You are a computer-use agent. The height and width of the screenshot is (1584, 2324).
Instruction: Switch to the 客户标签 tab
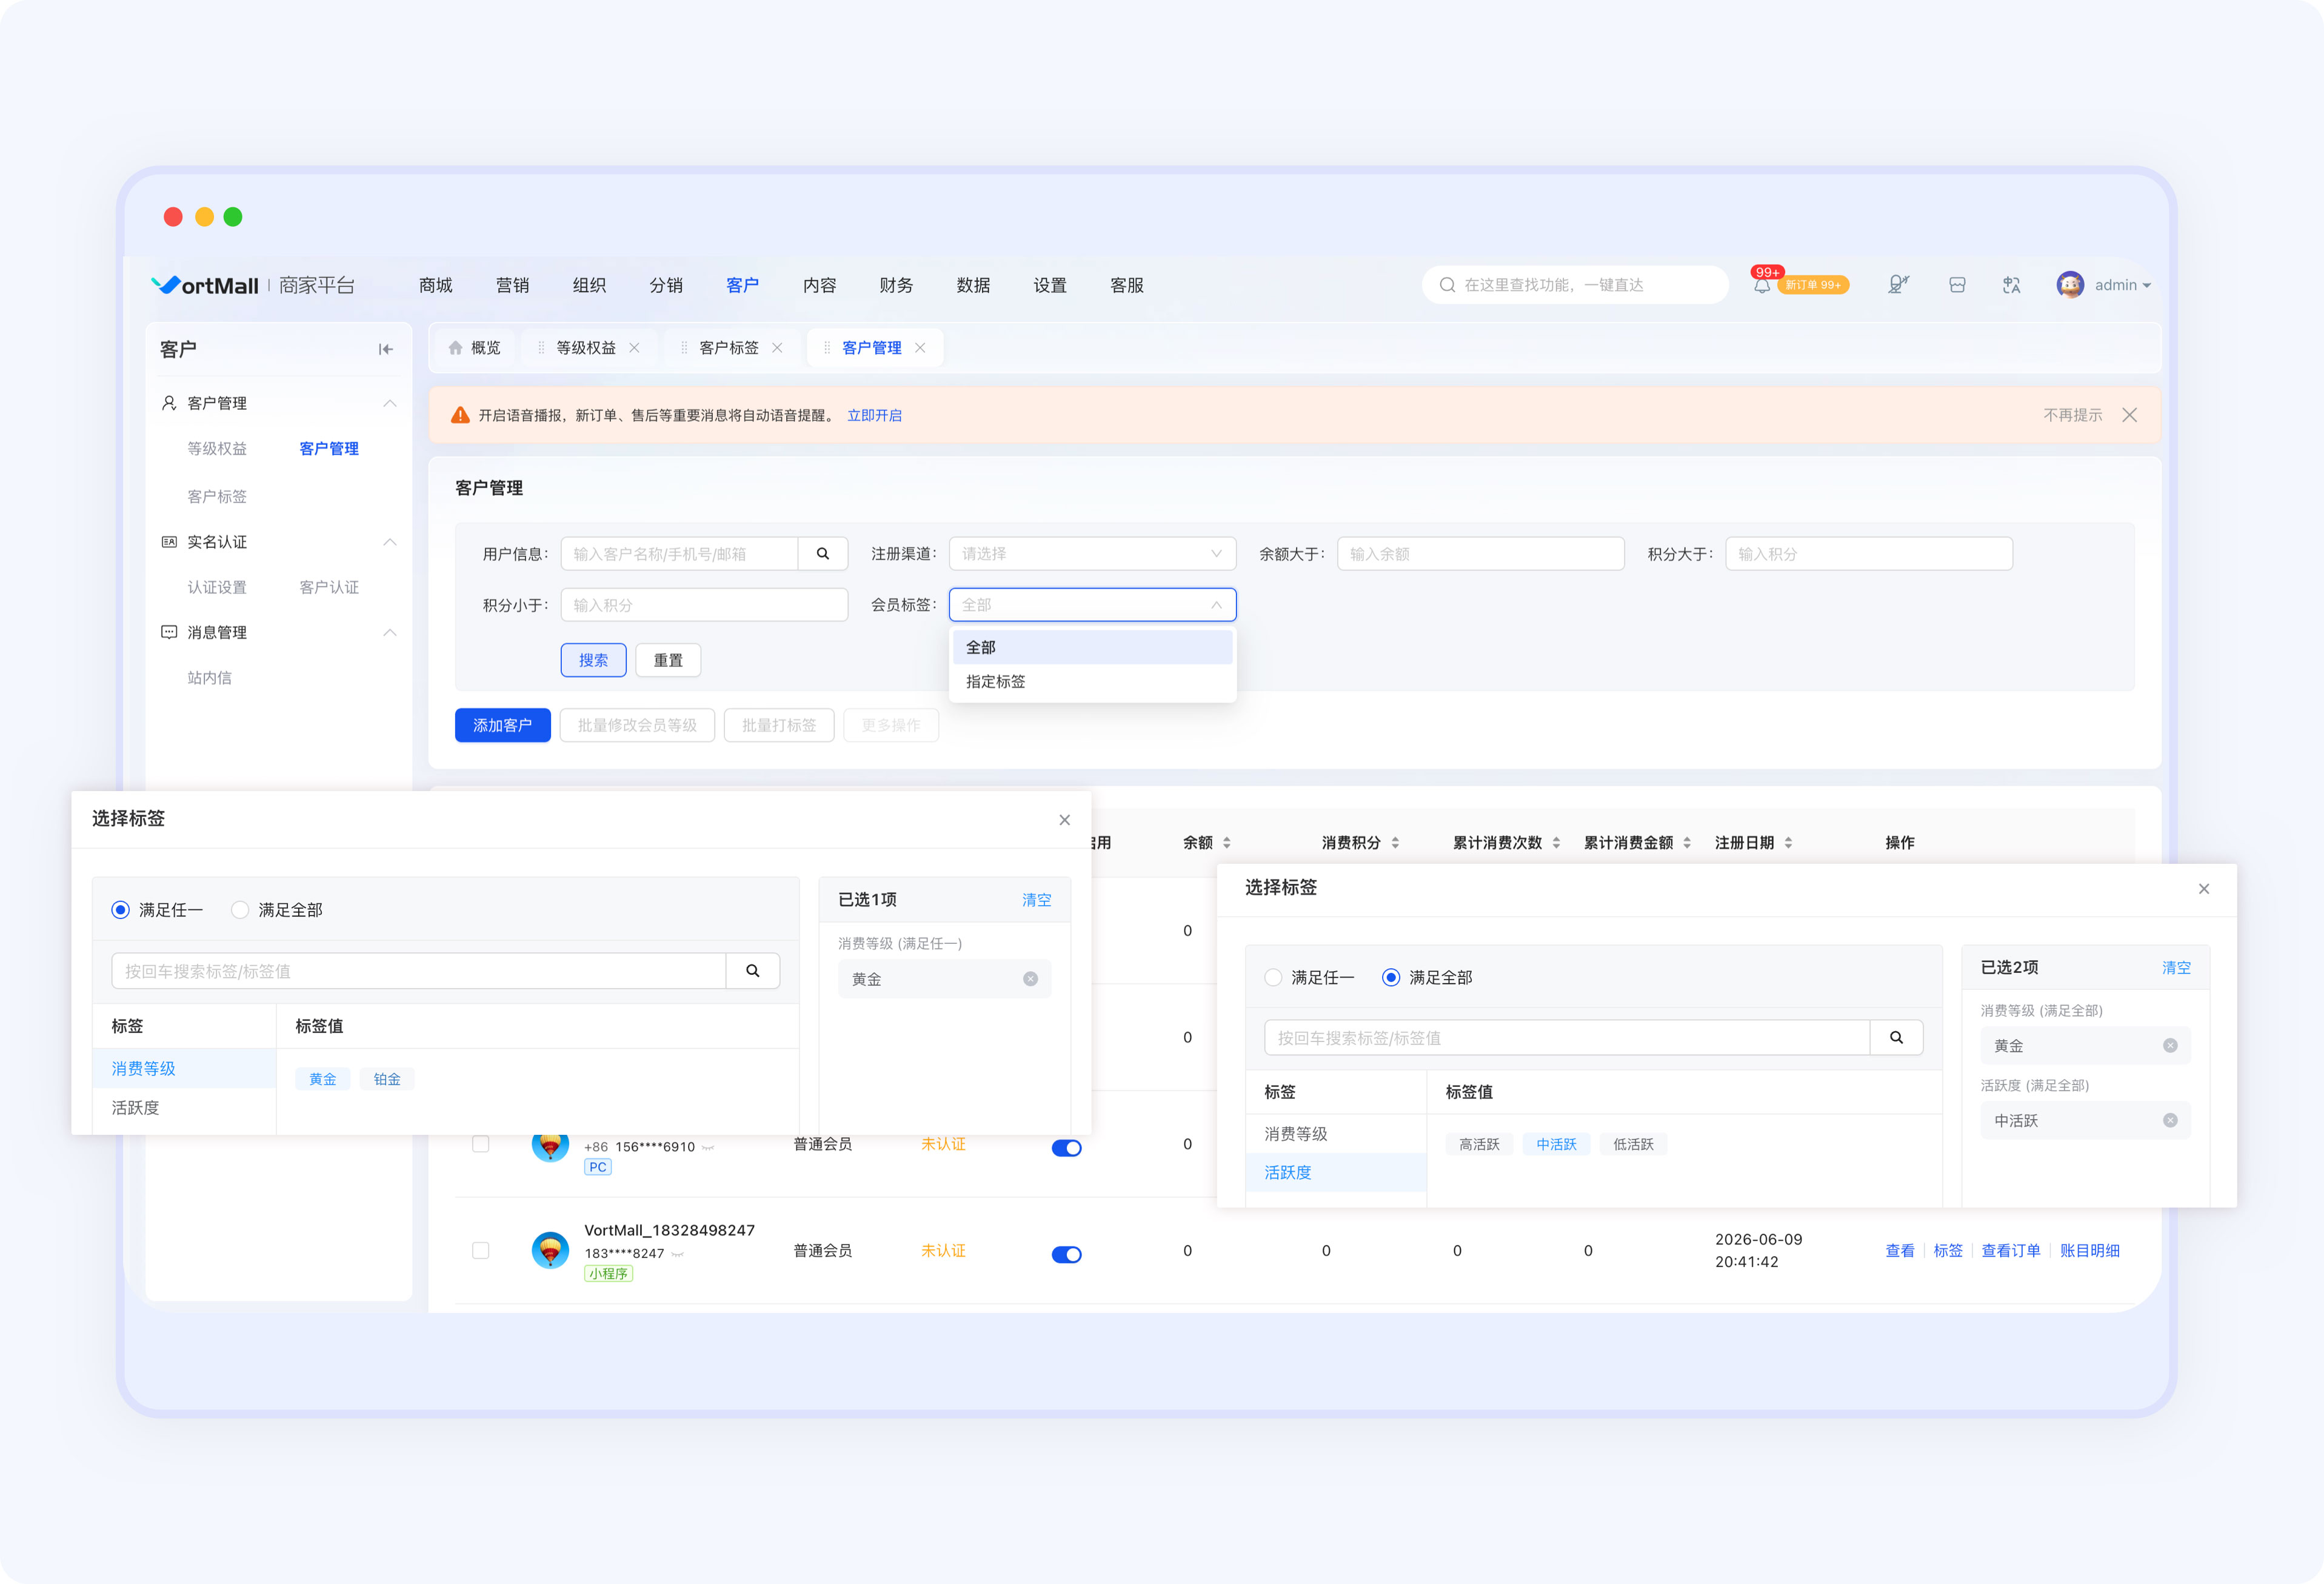(x=728, y=347)
